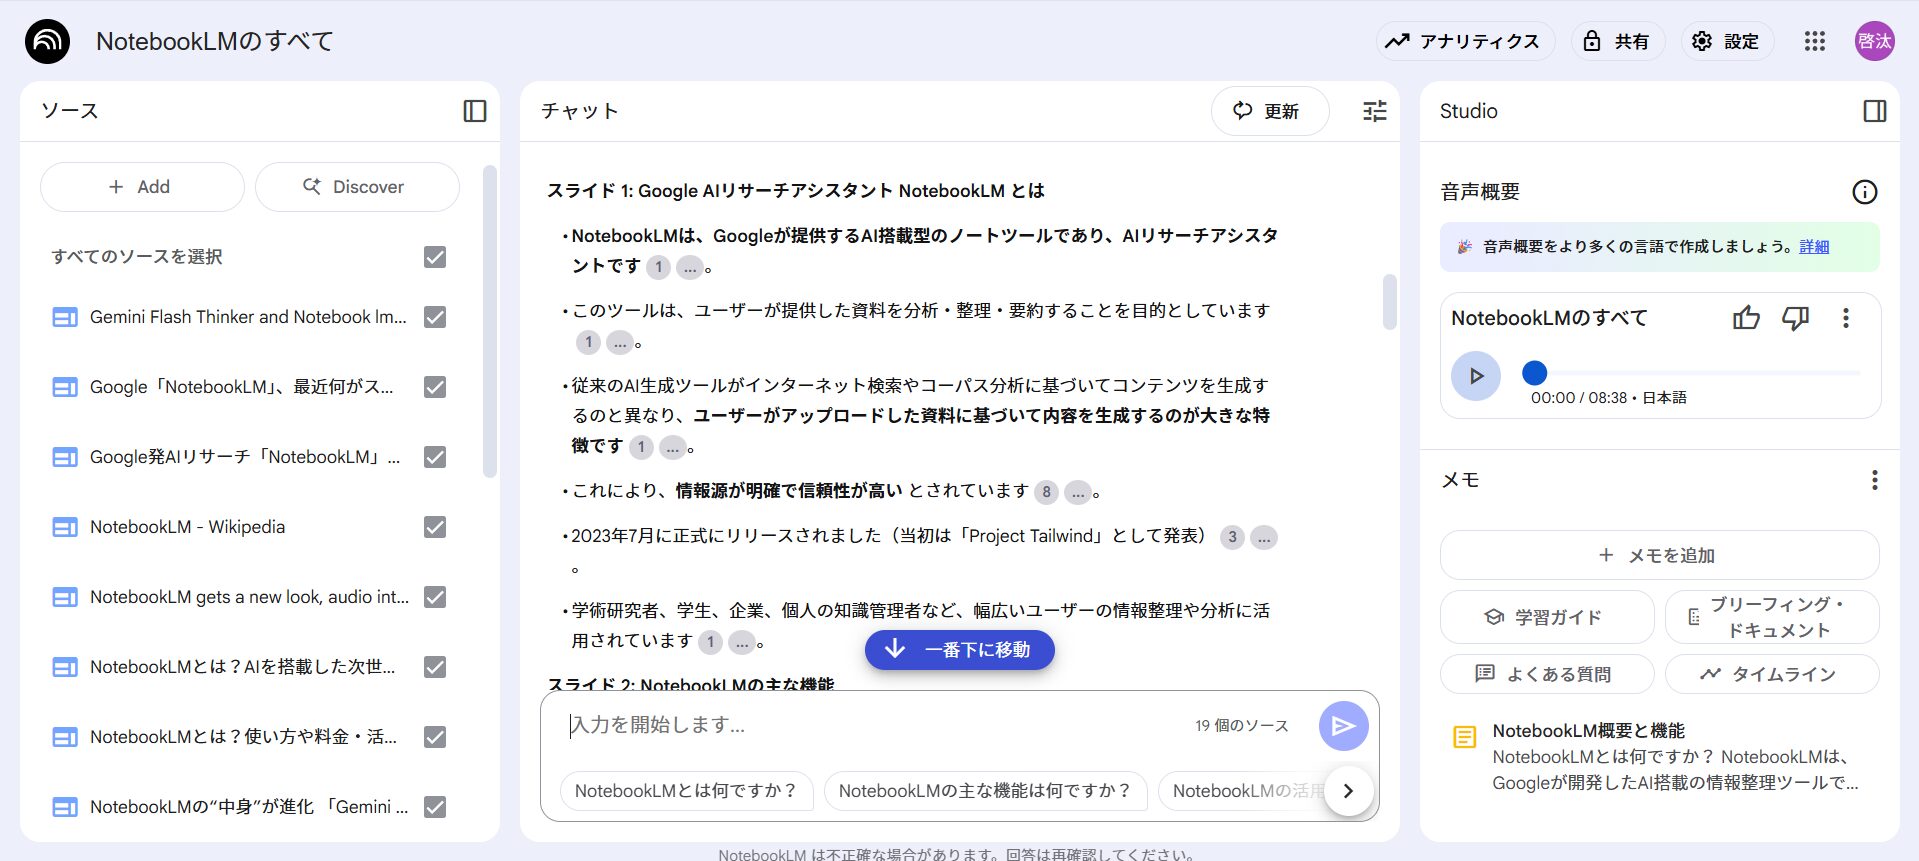Click Gemini Flash Thinker source document icon
The image size is (1919, 861).
65,318
